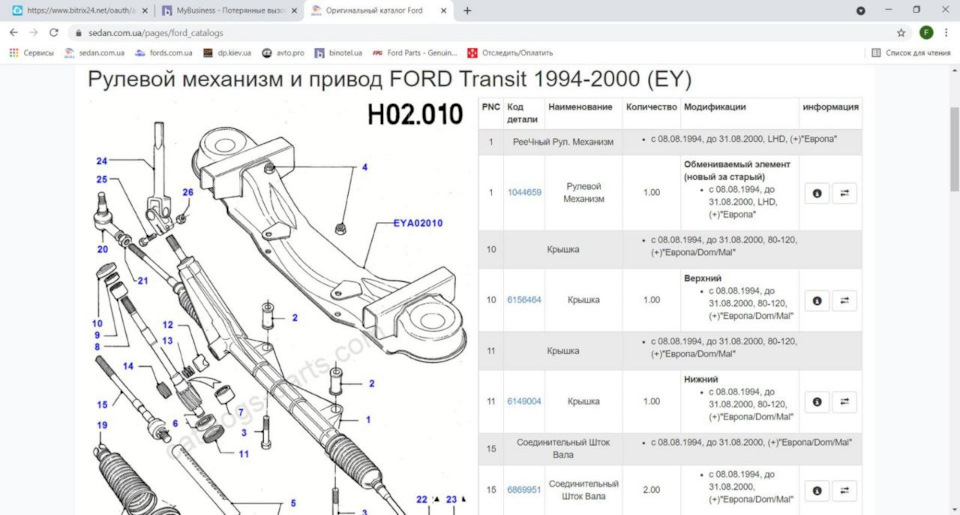Bookmark this page with star icon
The image size is (960, 515).
click(901, 33)
